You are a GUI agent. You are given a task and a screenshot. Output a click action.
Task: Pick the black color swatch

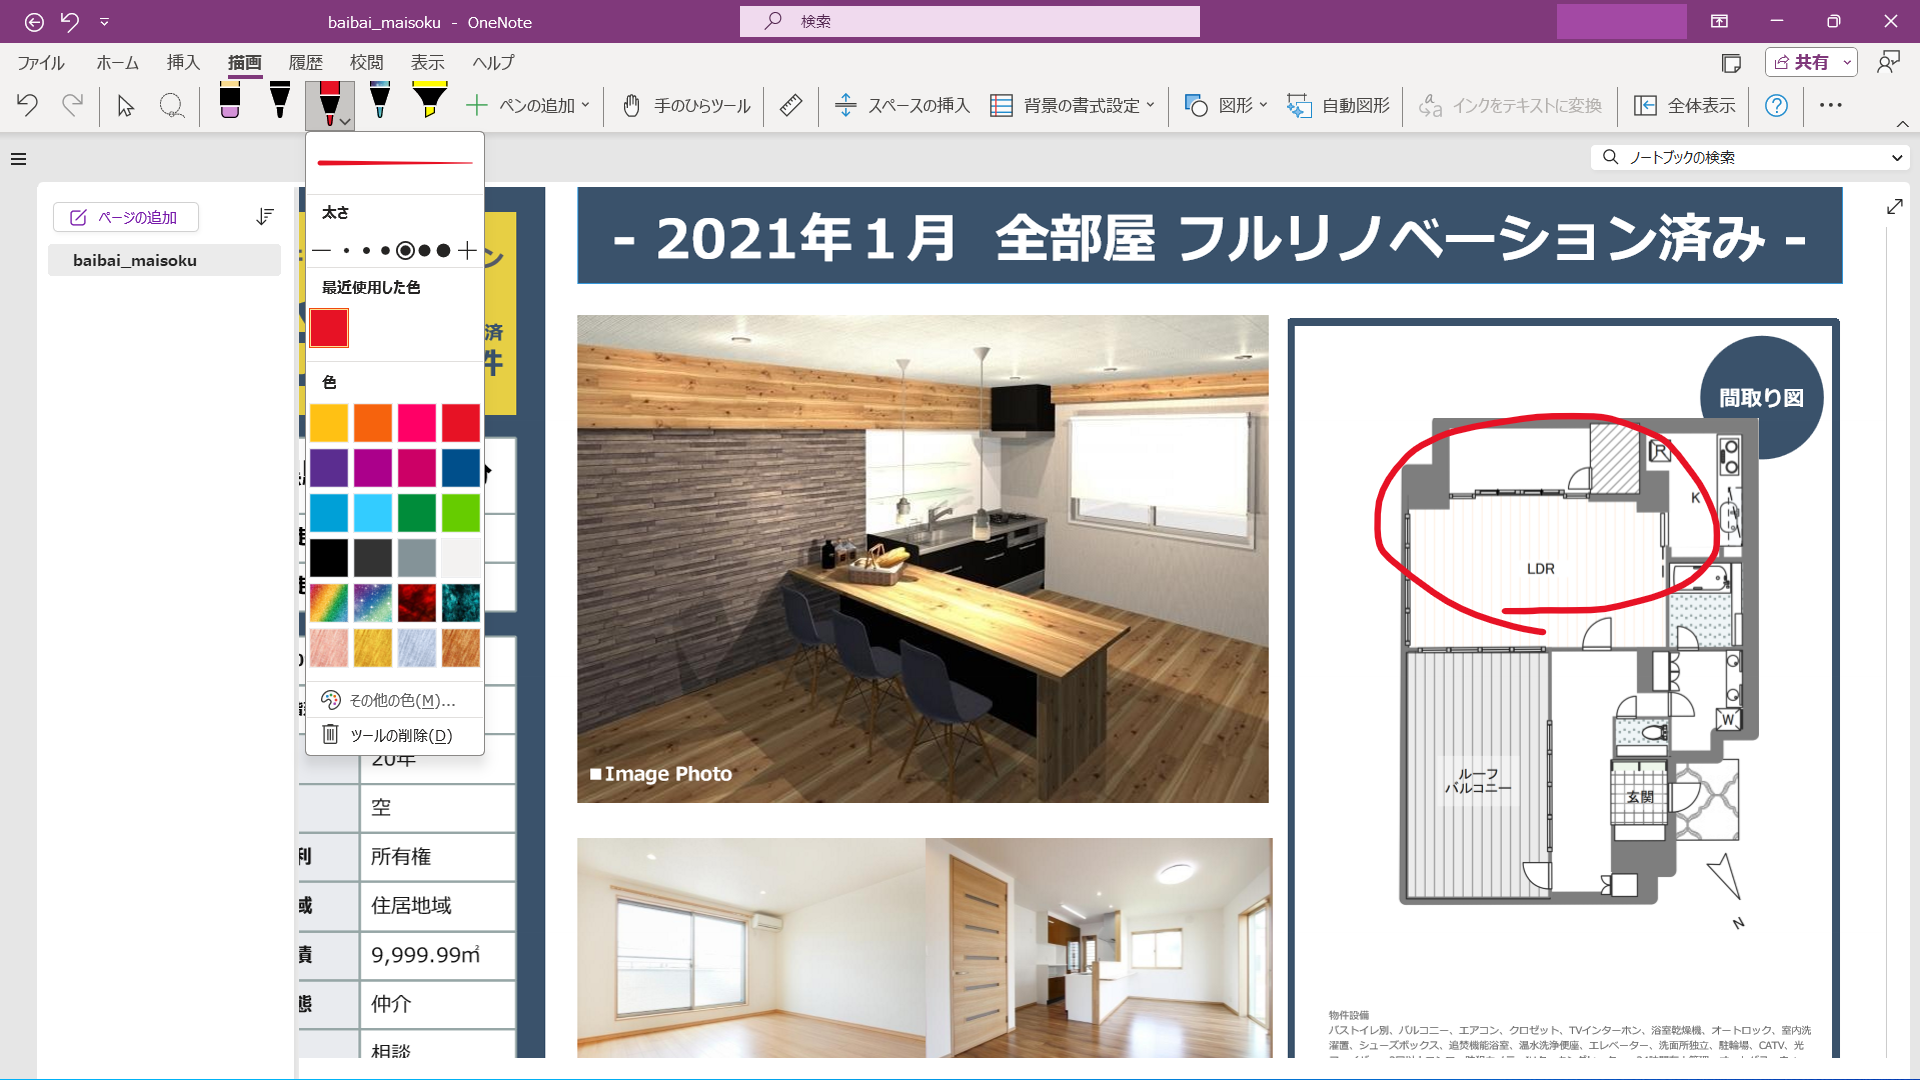[x=329, y=558]
